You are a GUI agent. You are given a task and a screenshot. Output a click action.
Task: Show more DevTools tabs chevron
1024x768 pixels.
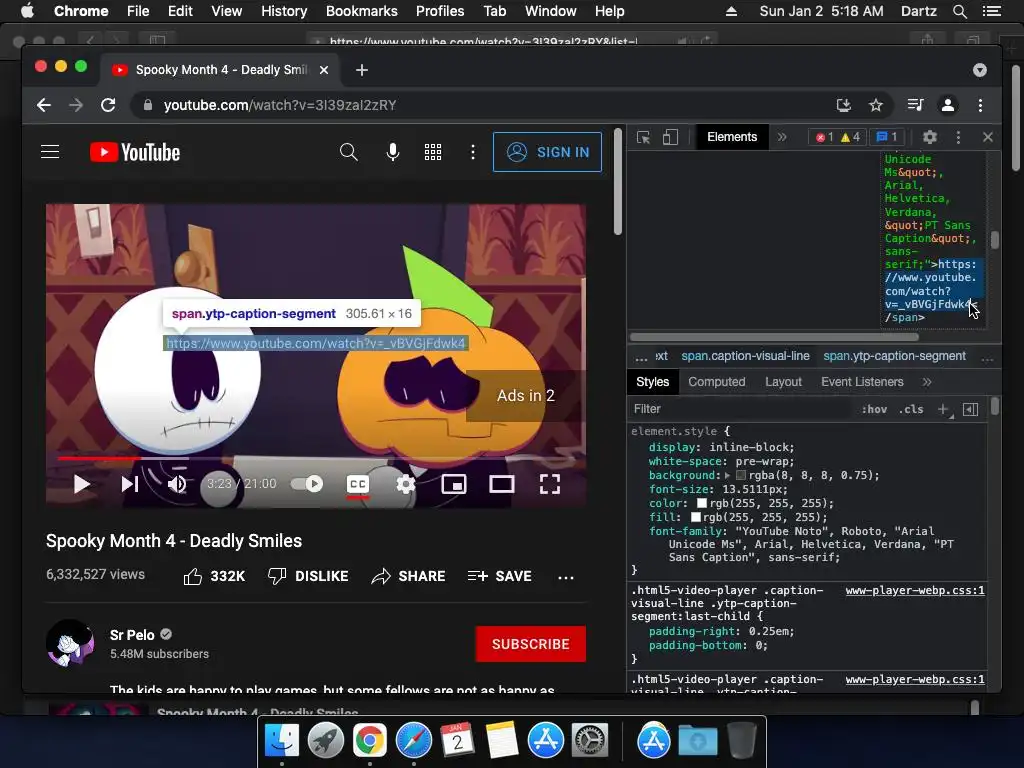pyautogui.click(x=782, y=137)
